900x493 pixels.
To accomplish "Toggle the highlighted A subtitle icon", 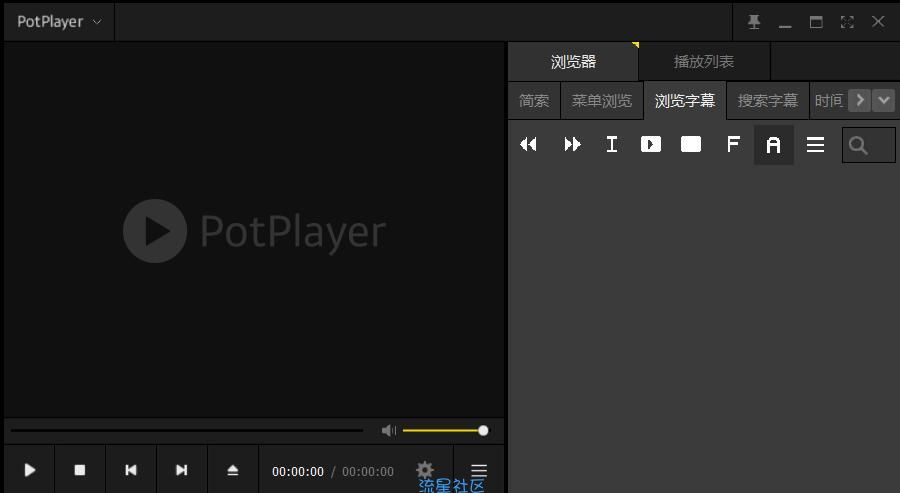I will point(774,145).
